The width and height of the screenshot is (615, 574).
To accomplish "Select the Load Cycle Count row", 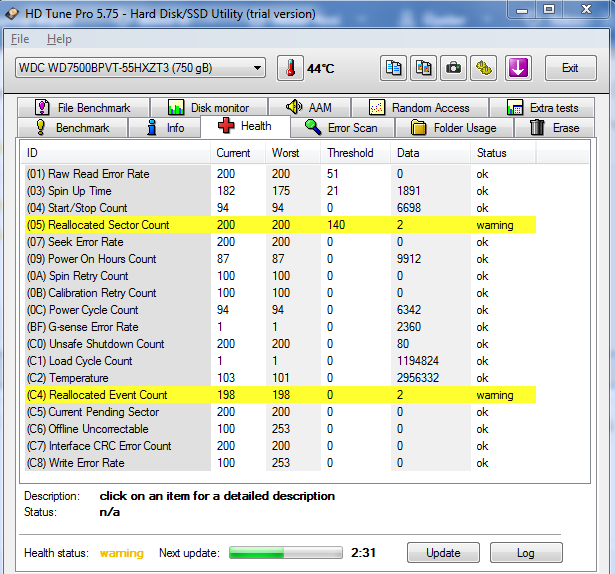I will (280, 361).
